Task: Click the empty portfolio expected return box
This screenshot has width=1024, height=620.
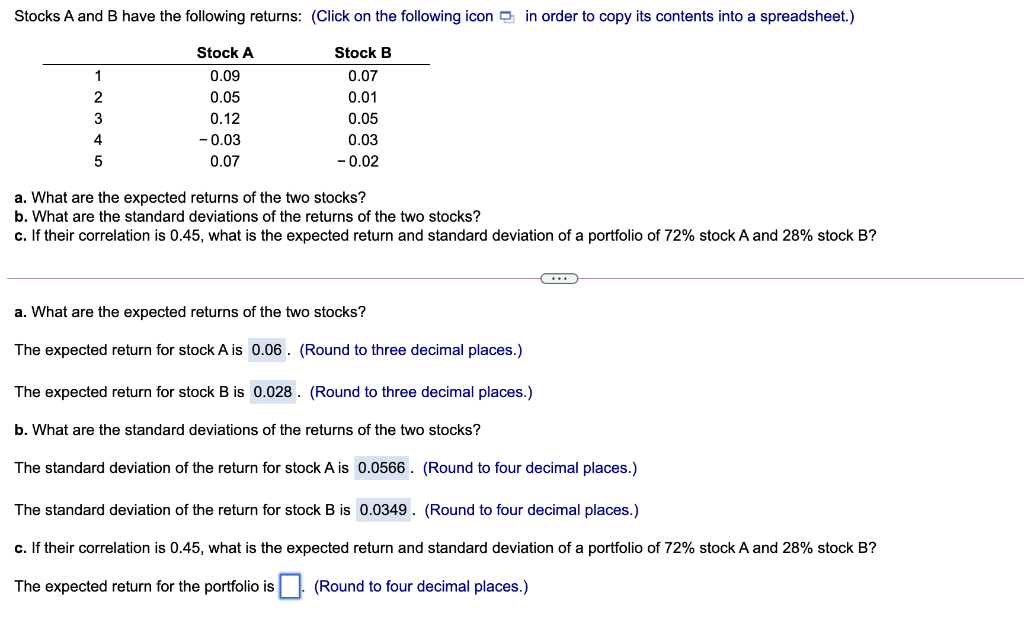Action: 290,585
